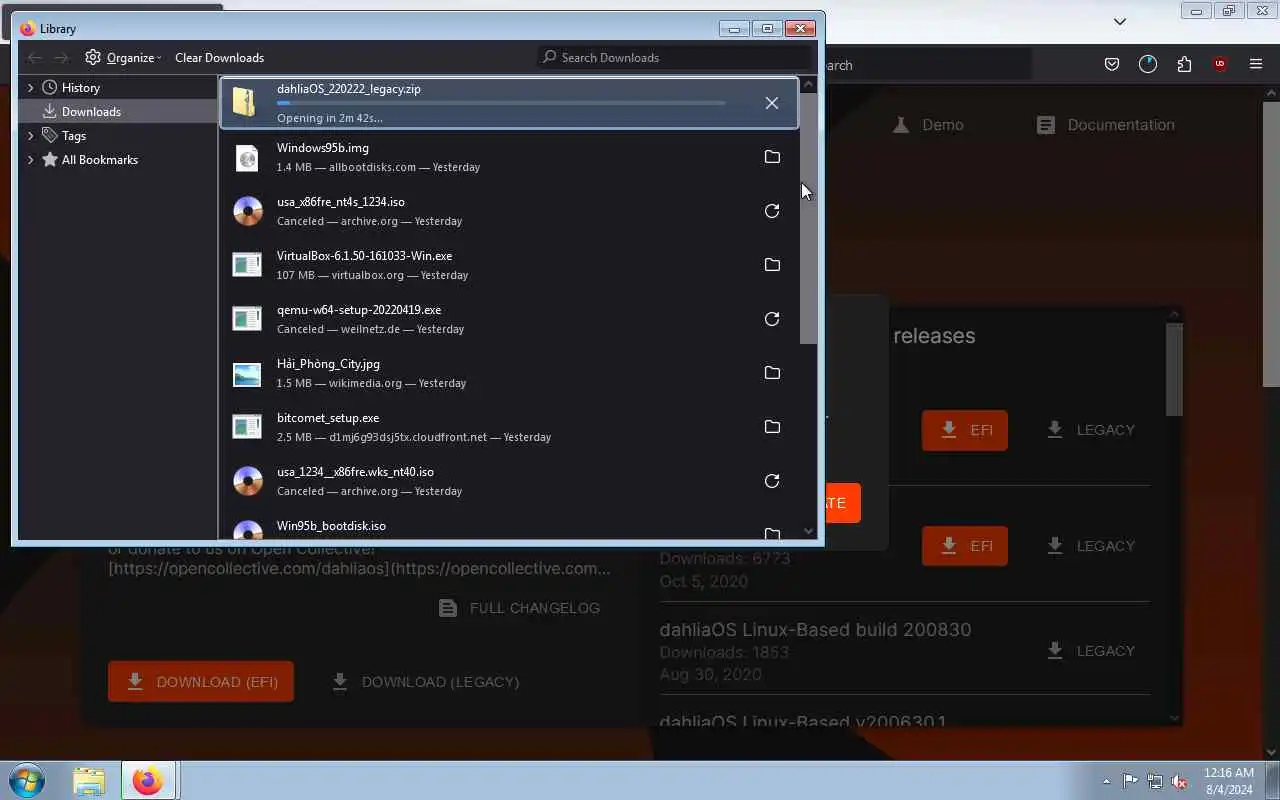Show hidden system tray icons
The width and height of the screenshot is (1280, 800).
point(1106,781)
